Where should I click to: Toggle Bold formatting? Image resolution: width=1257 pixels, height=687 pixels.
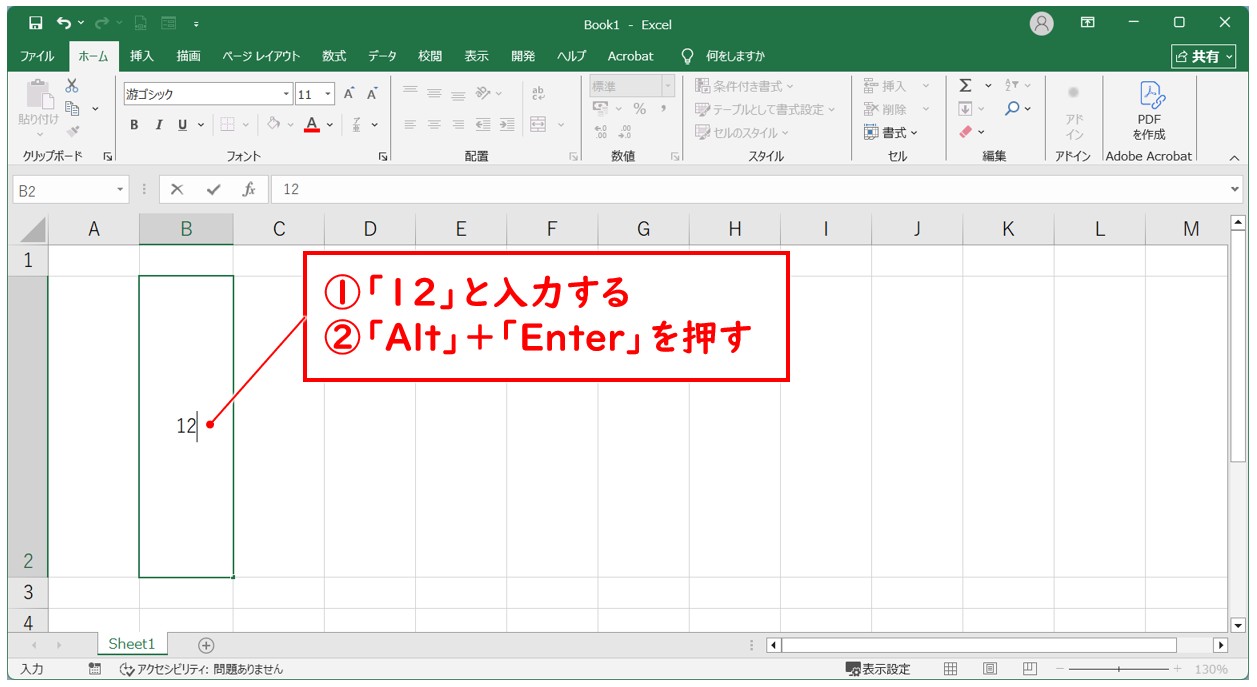134,125
